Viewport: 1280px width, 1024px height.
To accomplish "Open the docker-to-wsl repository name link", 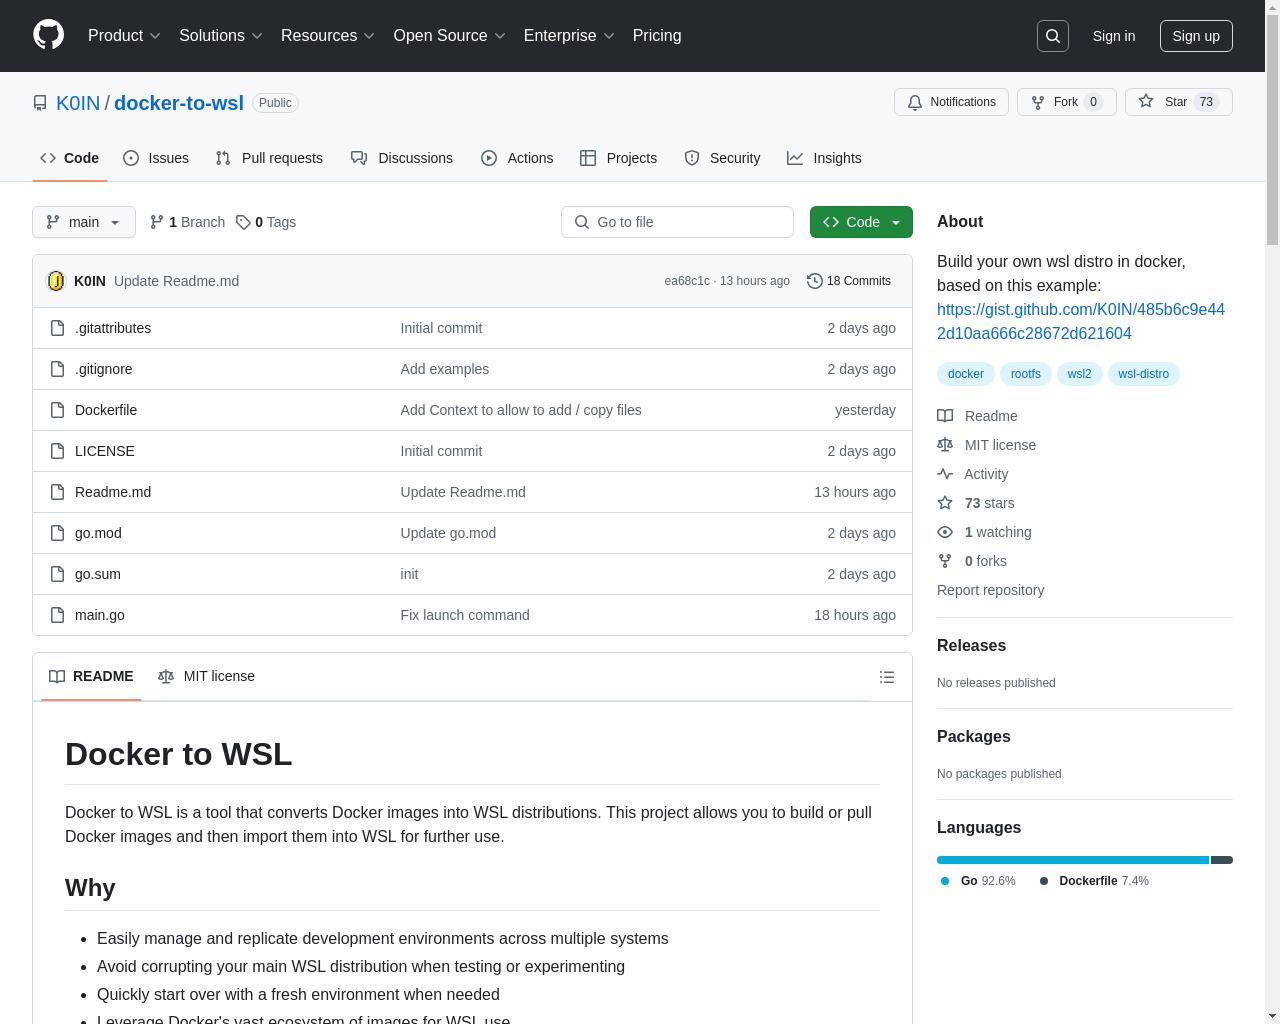I will (179, 103).
